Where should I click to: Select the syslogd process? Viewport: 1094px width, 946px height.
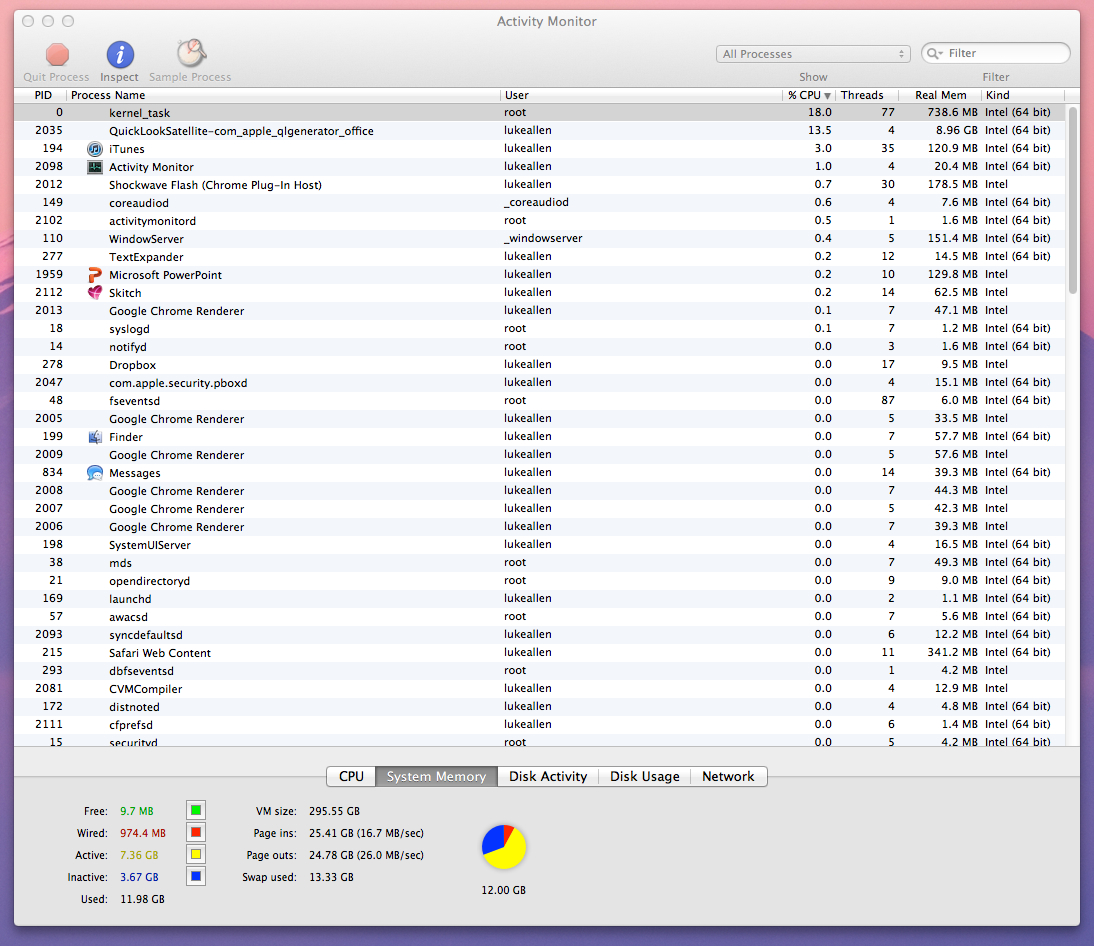pyautogui.click(x=539, y=329)
